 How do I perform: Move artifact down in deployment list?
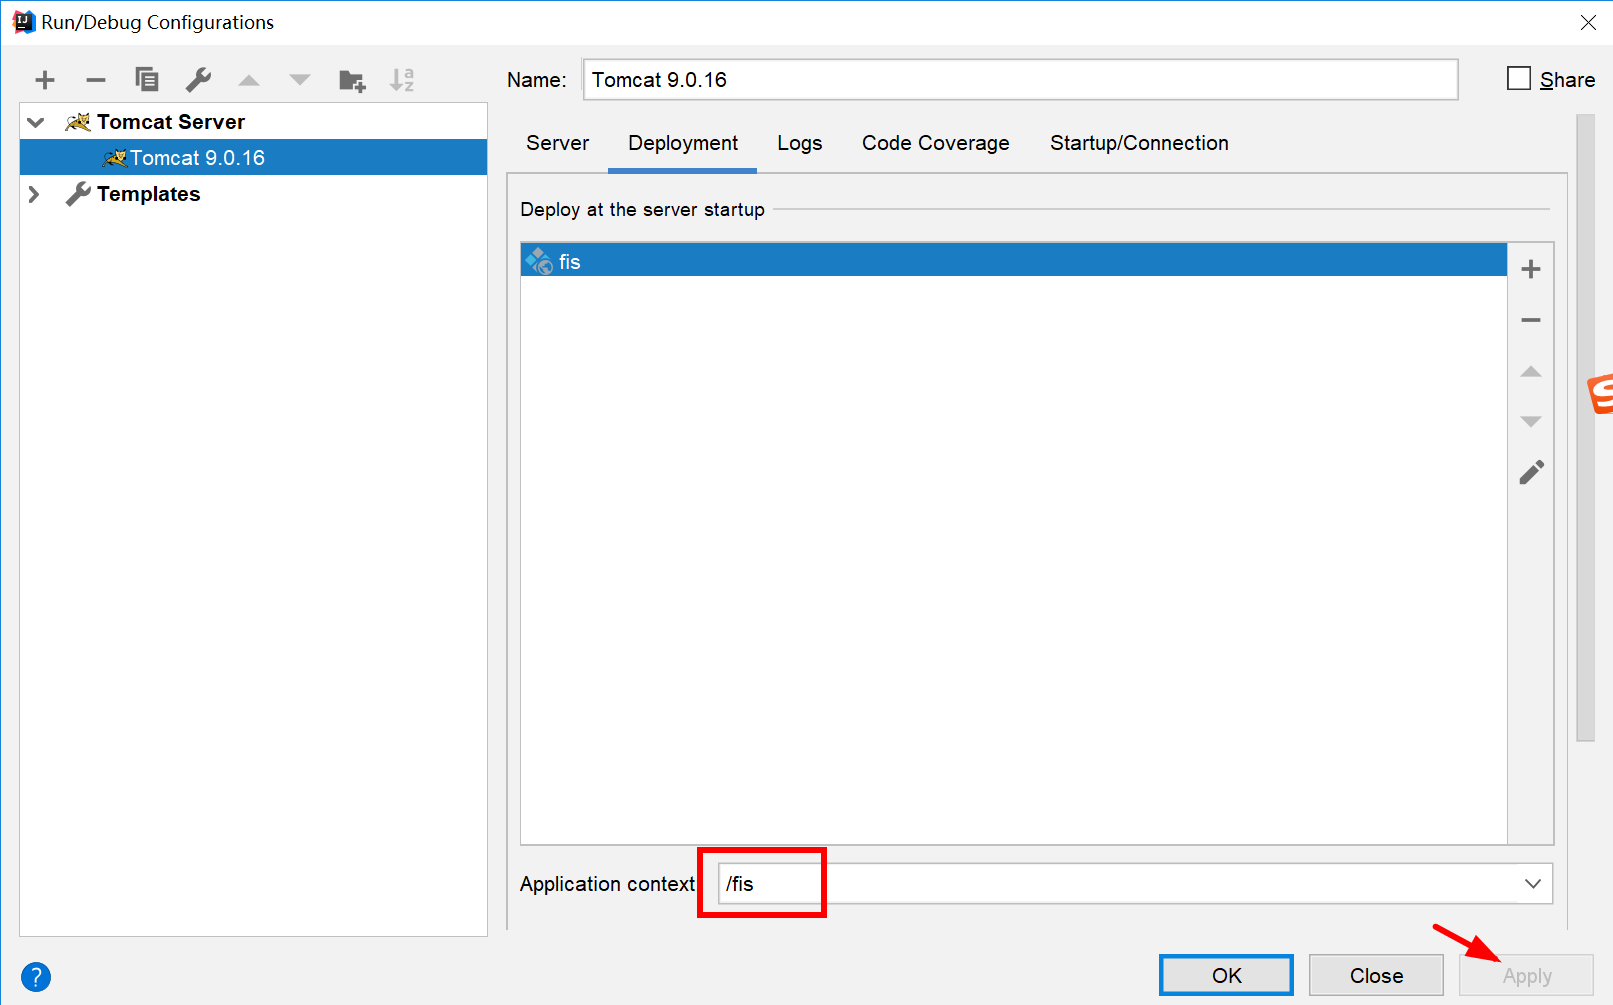pyautogui.click(x=1531, y=421)
